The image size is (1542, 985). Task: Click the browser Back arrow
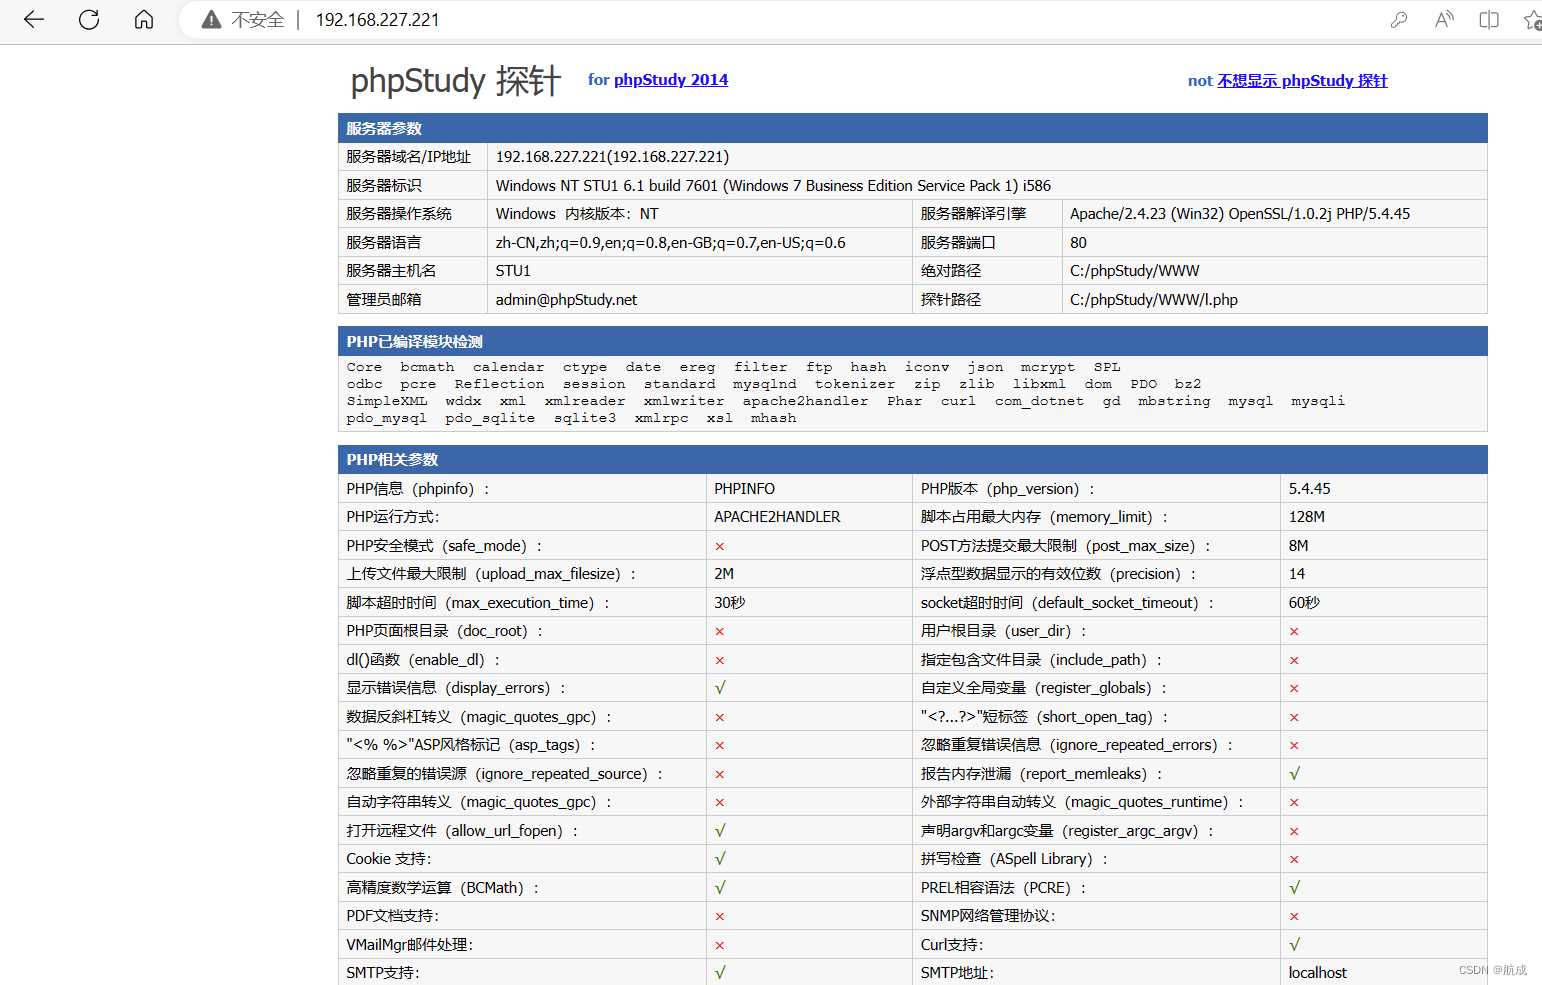(34, 19)
